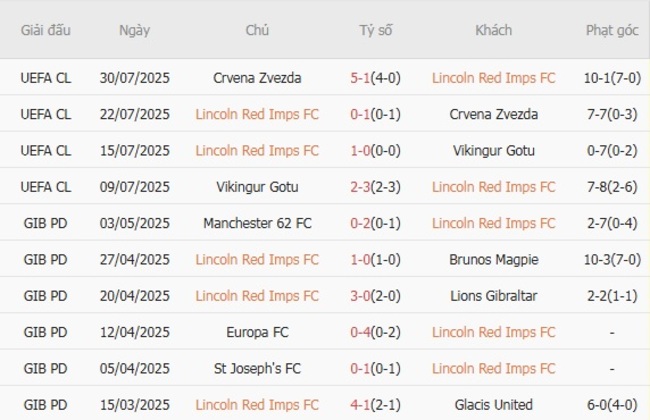This screenshot has height=420, width=650.
Task: Open the 2-3 match score
Action: point(362,186)
